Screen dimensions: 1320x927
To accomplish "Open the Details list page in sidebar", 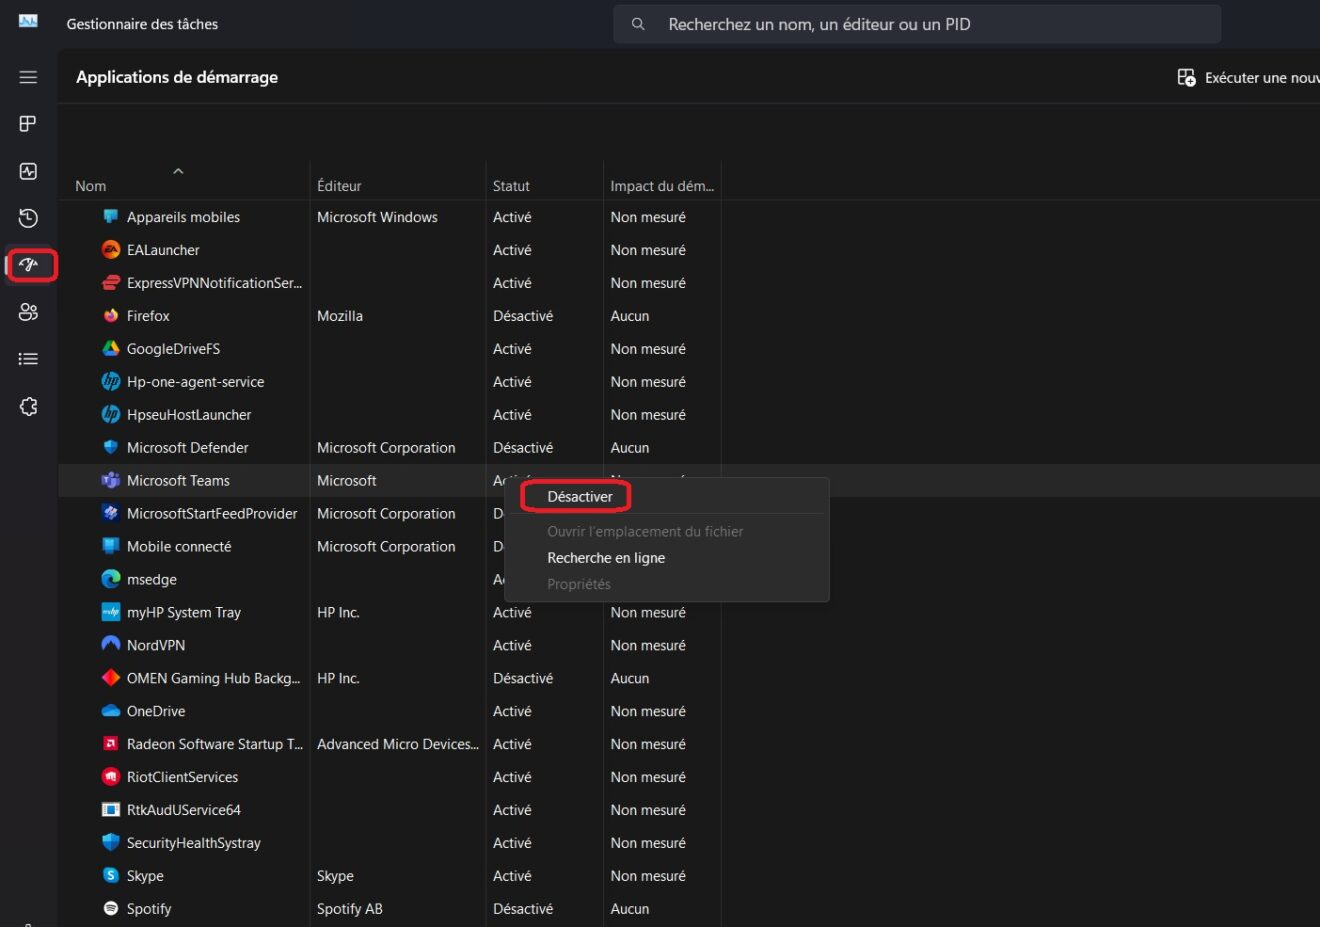I will click(x=28, y=359).
